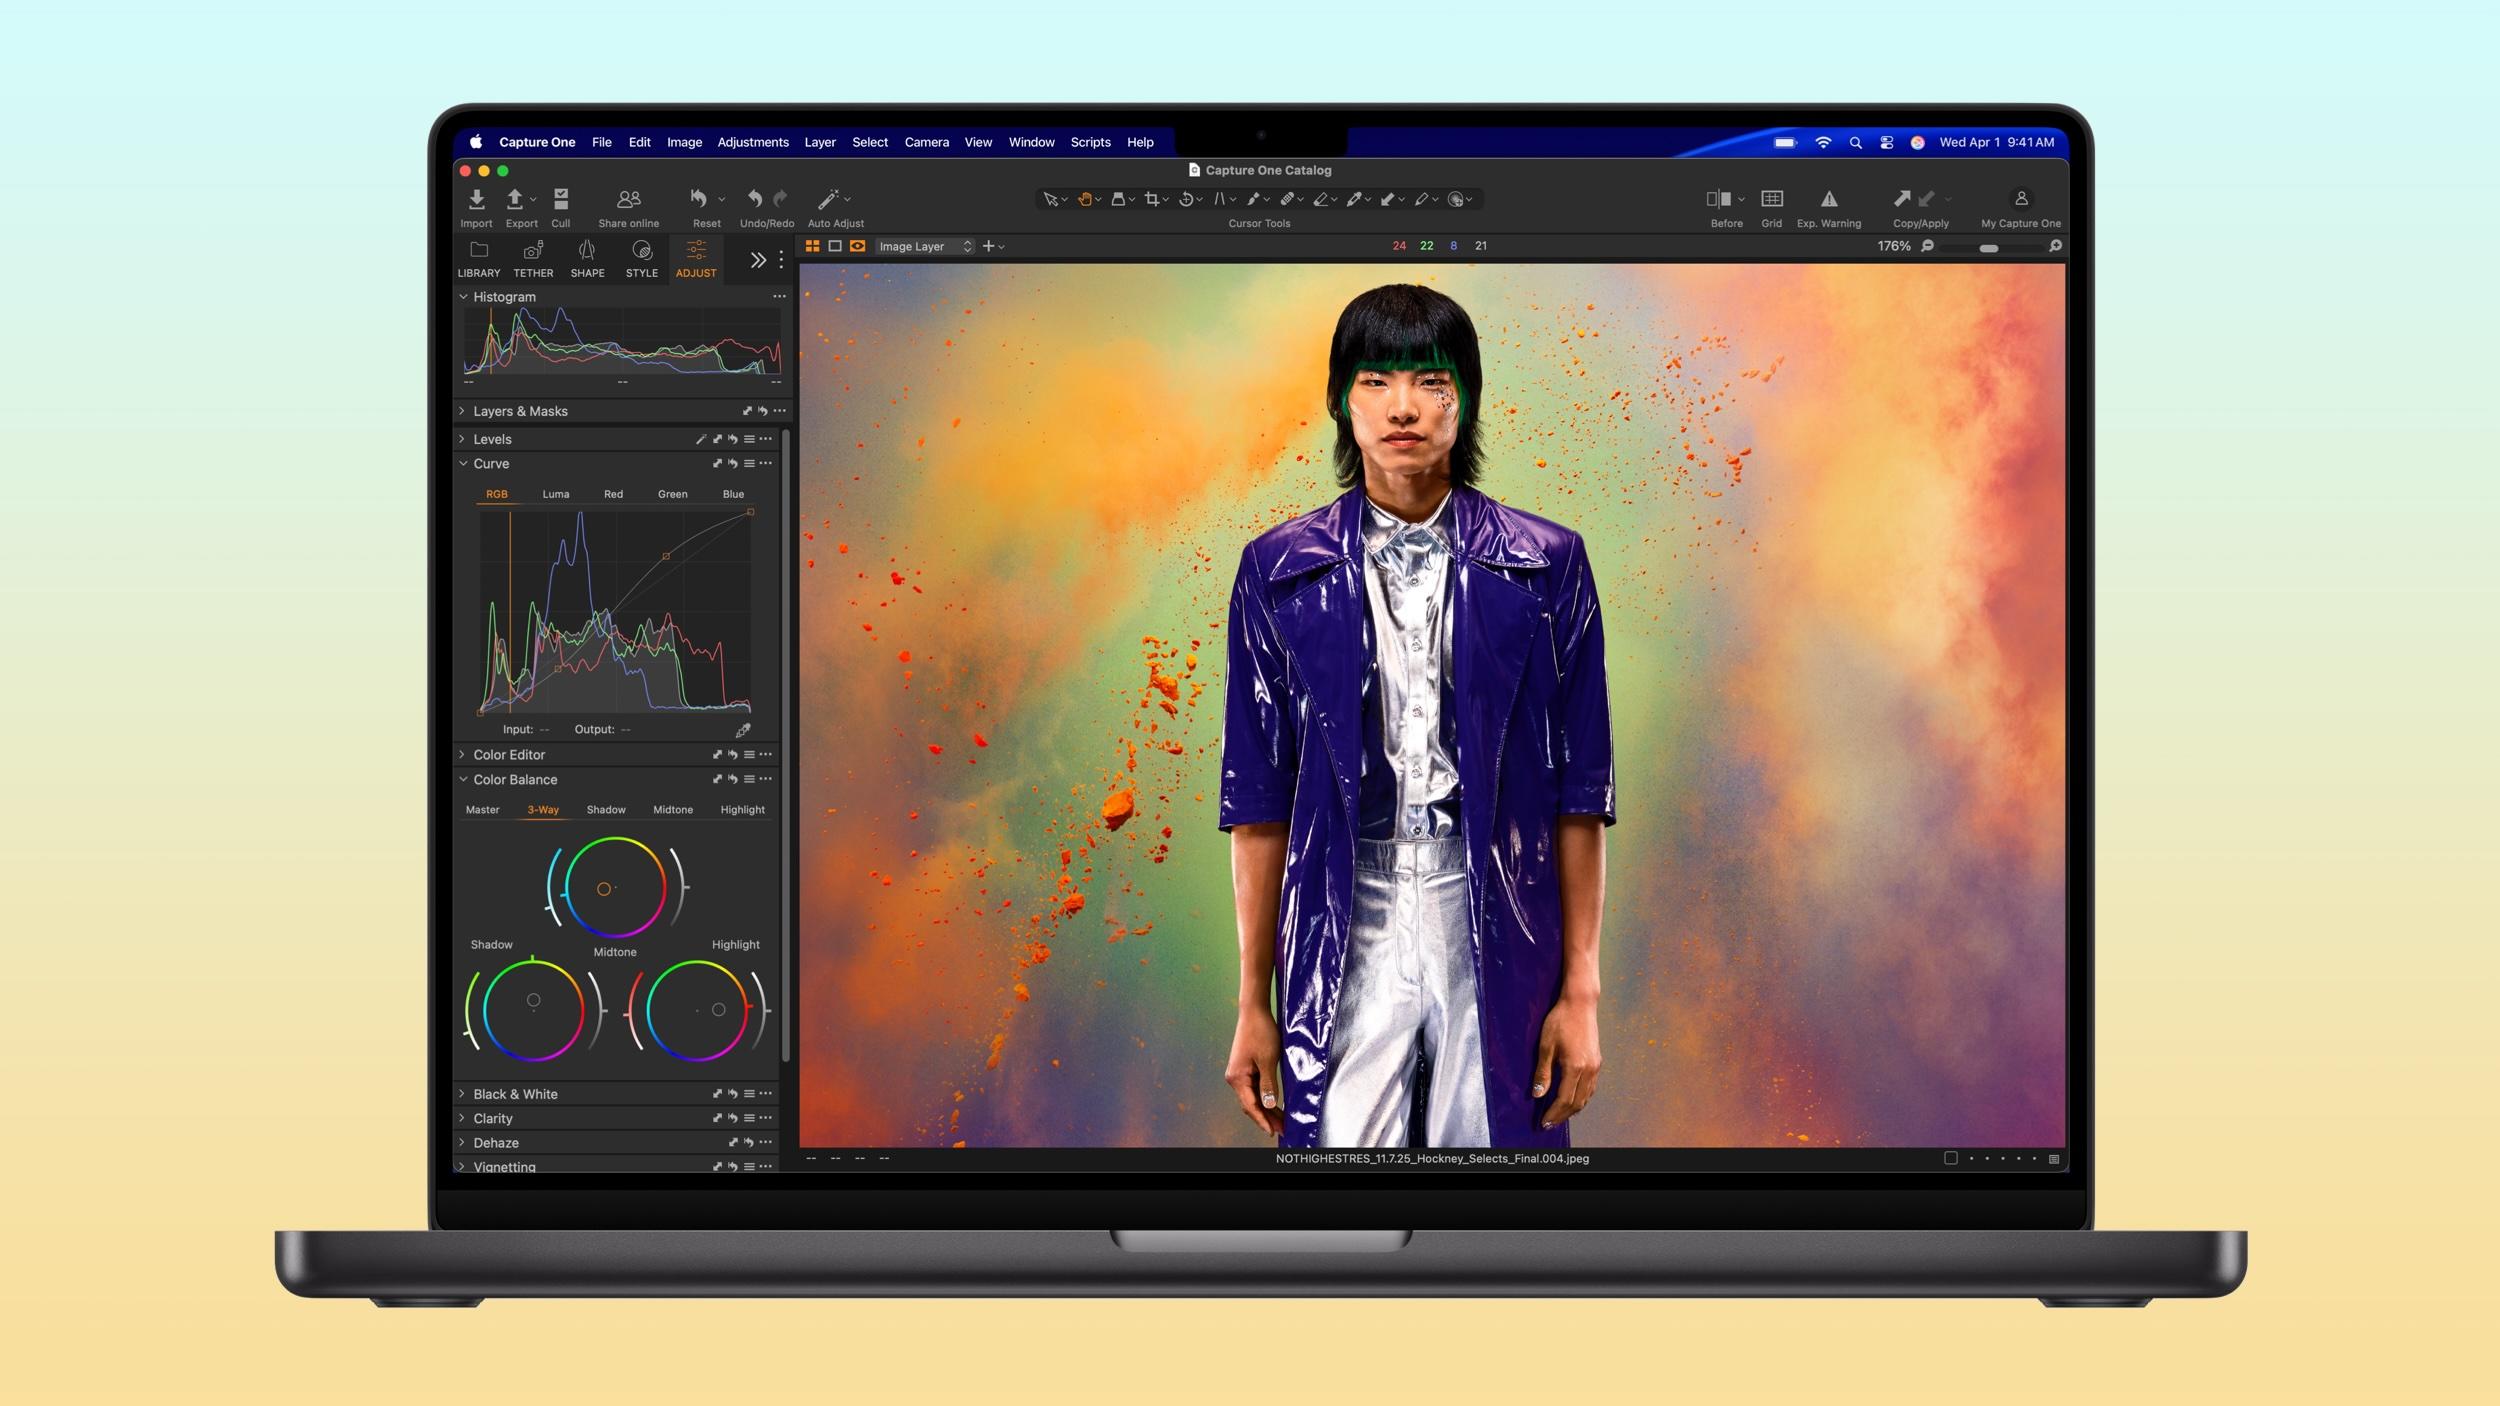Viewport: 2500px width, 1406px height.
Task: Toggle the Exposure Warning
Action: click(x=1829, y=199)
